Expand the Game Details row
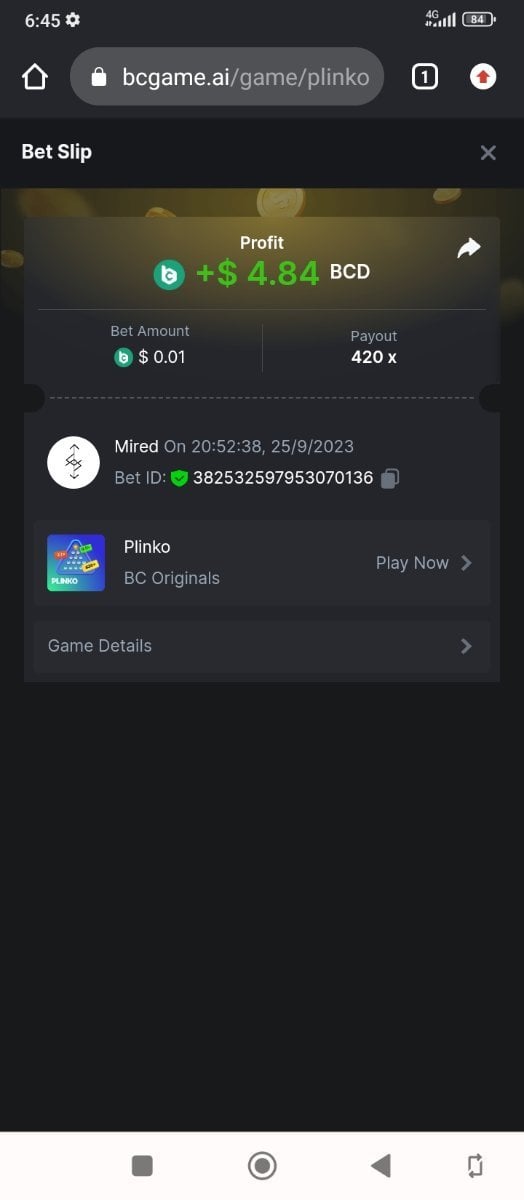 point(262,646)
